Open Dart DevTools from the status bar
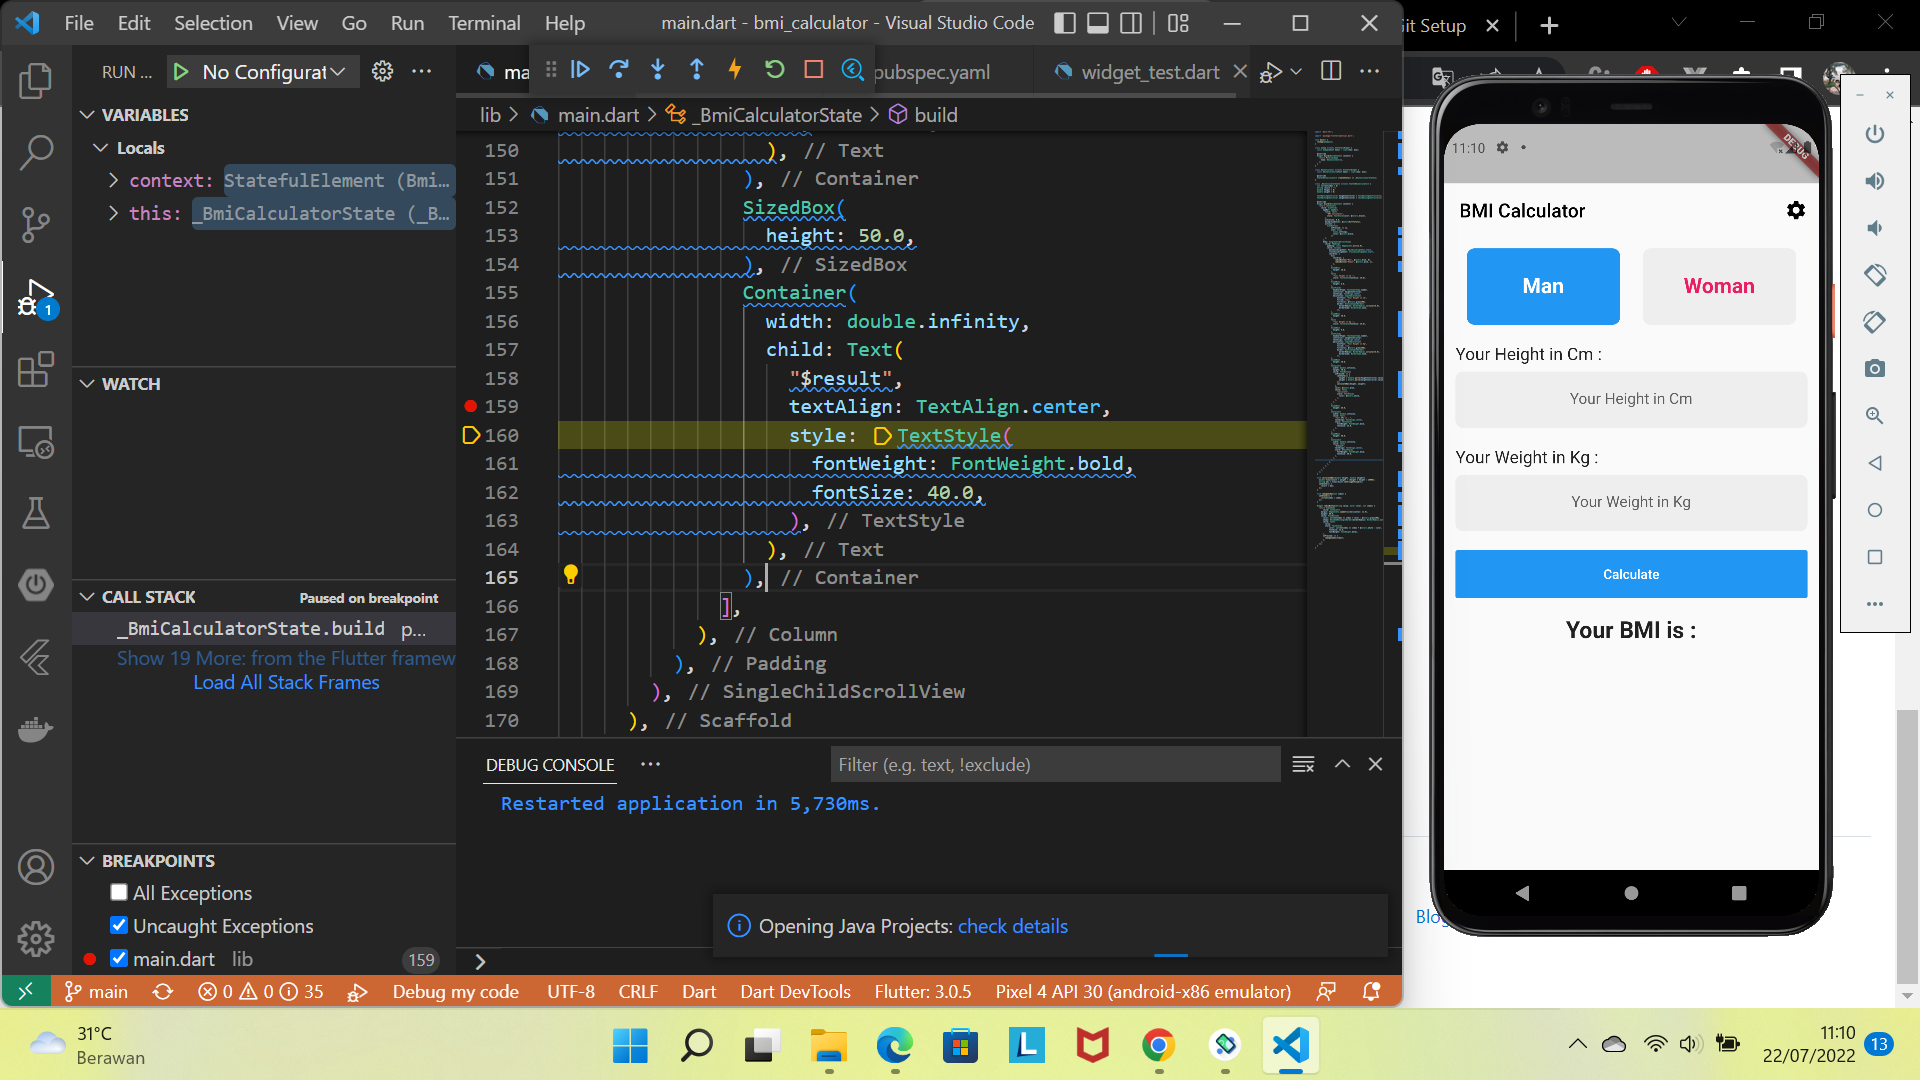This screenshot has height=1080, width=1920. tap(795, 991)
